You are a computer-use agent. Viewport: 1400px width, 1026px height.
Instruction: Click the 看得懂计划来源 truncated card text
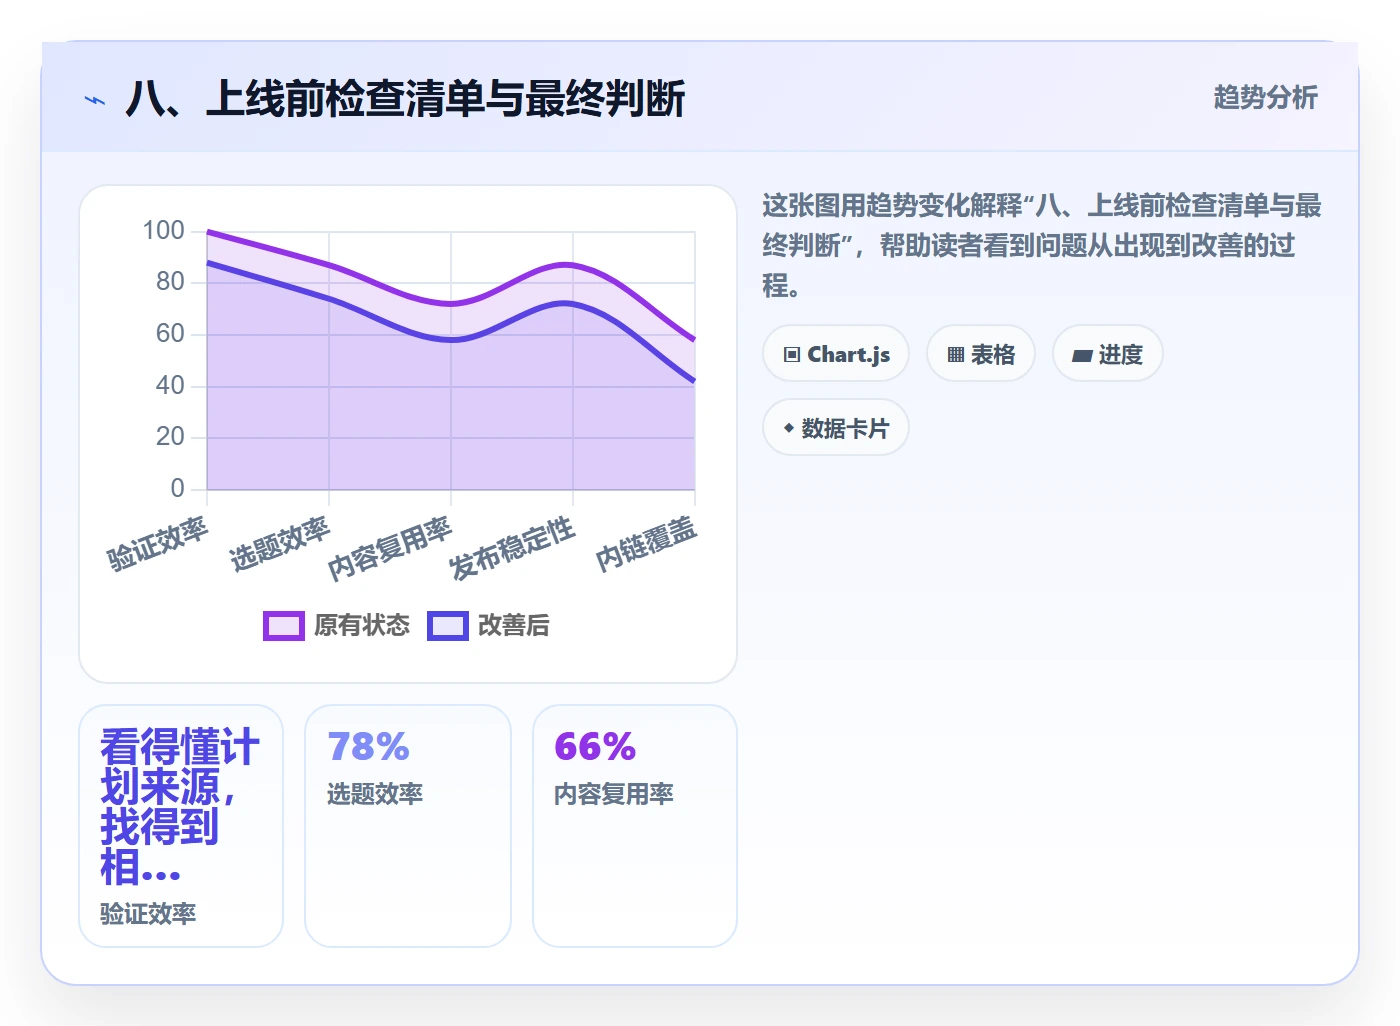[180, 807]
